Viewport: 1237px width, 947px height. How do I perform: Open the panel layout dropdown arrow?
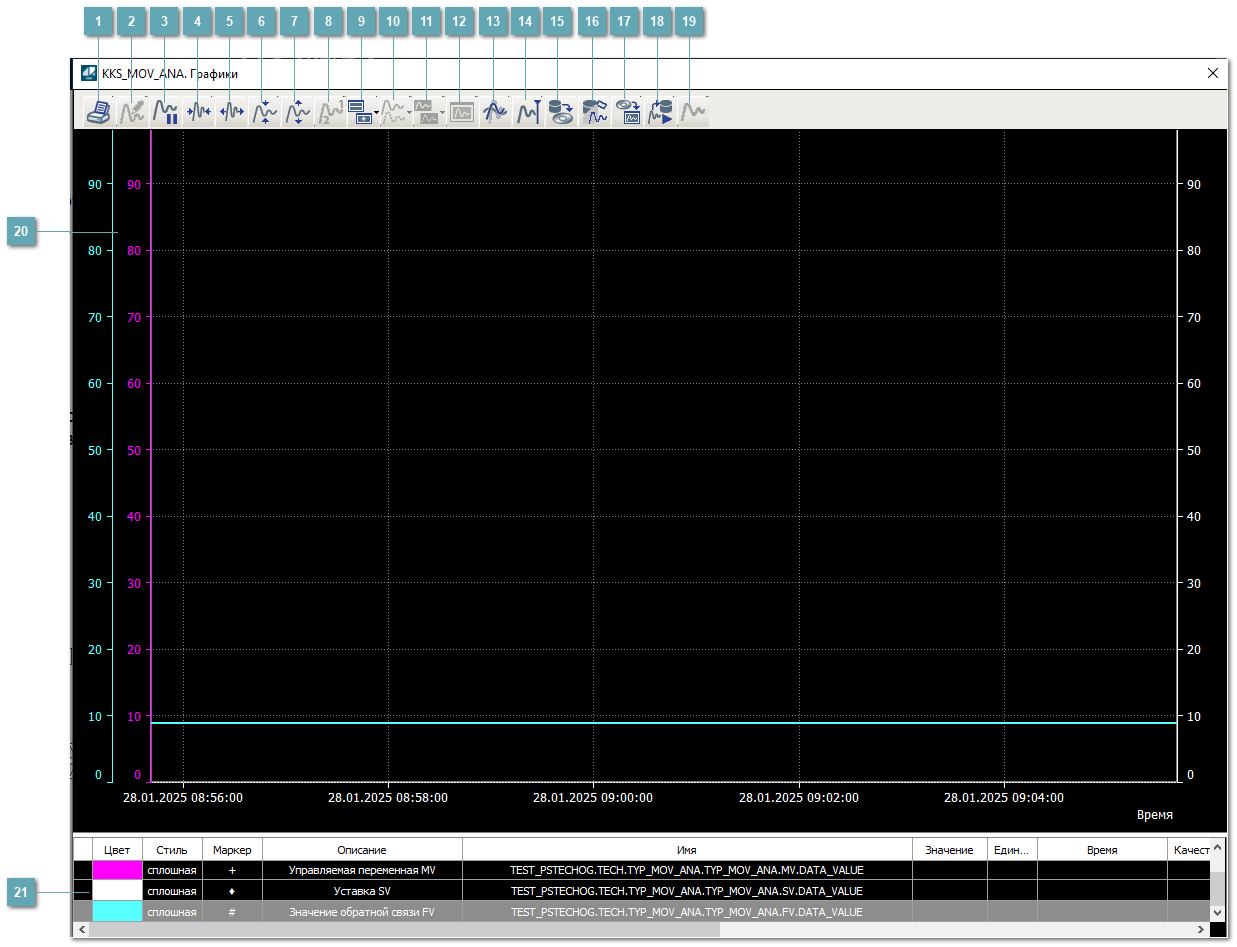pos(376,114)
